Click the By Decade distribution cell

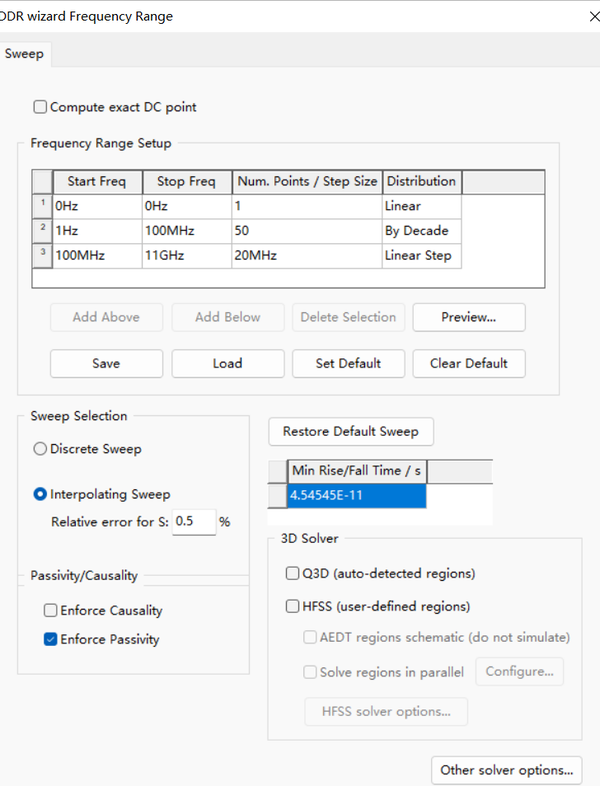[421, 230]
